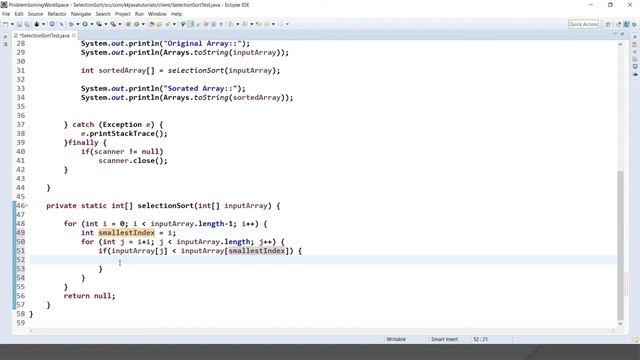Click the Smart Insert status bar entry
This screenshot has width=640, height=360.
(x=444, y=339)
